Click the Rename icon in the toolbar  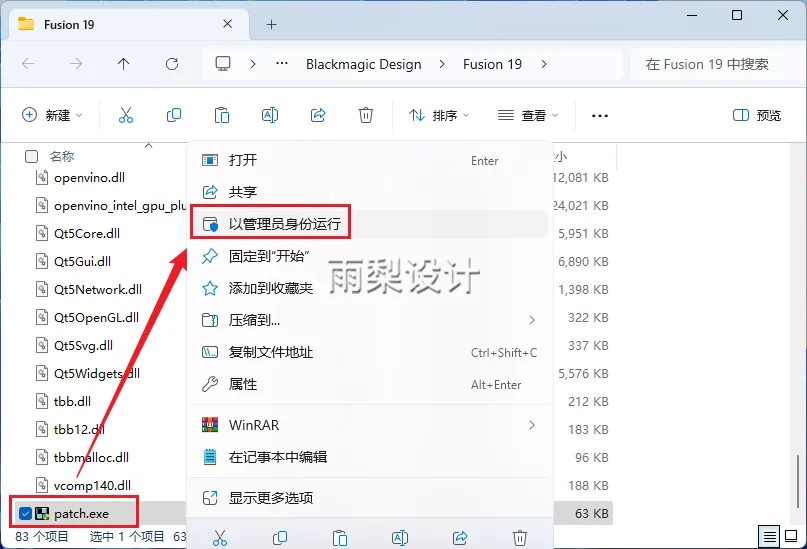tap(270, 115)
